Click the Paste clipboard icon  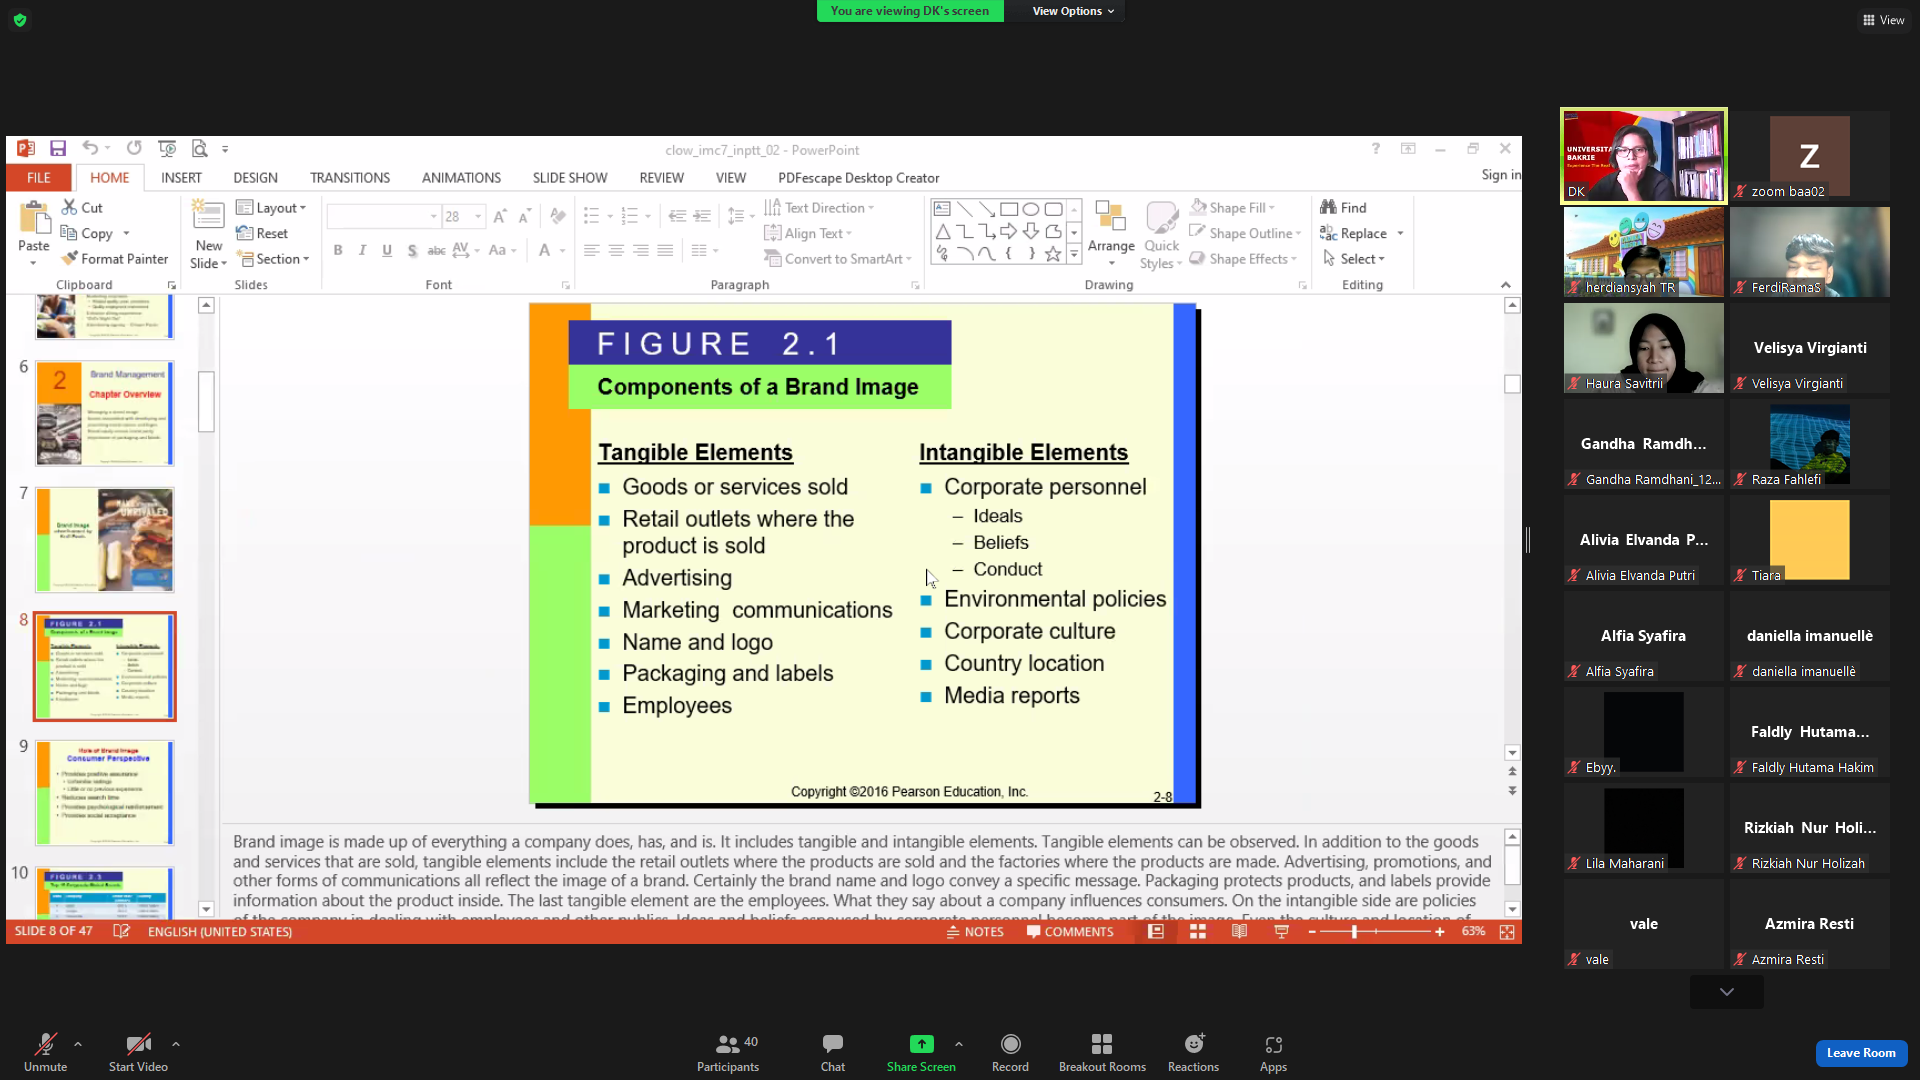tap(34, 218)
